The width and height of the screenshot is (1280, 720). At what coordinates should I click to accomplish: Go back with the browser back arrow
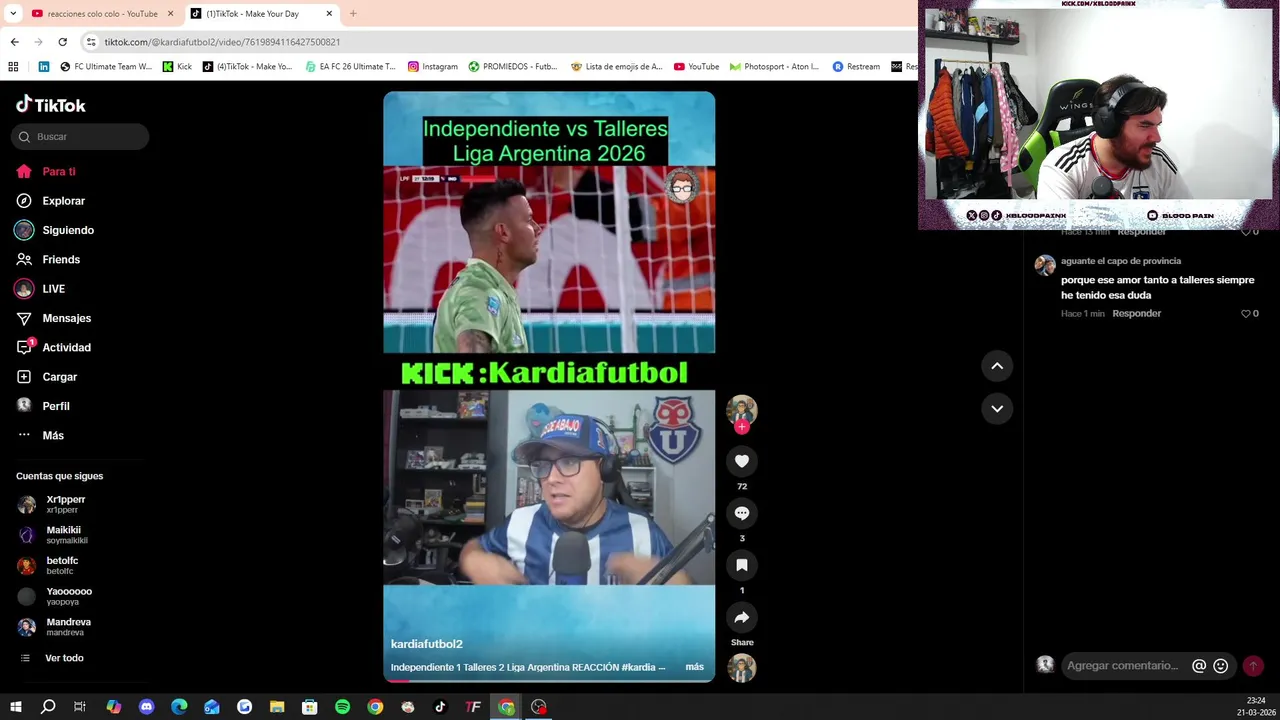point(14,42)
